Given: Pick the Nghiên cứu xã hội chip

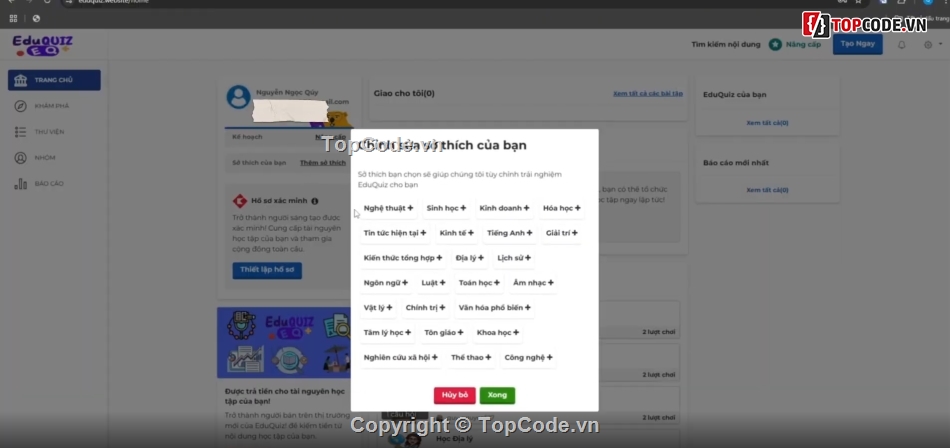Looking at the screenshot, I should pyautogui.click(x=400, y=358).
